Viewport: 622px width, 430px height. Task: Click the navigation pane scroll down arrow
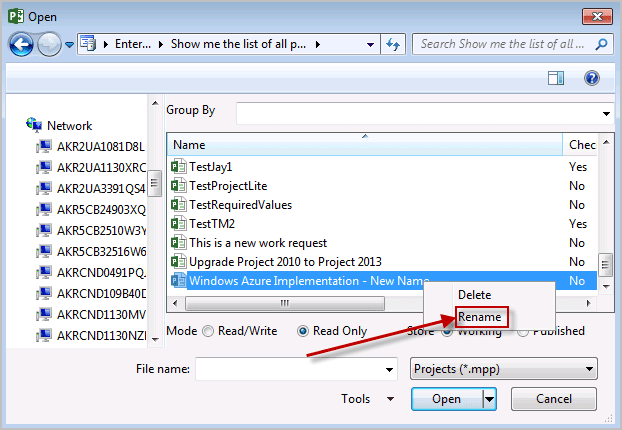[155, 340]
